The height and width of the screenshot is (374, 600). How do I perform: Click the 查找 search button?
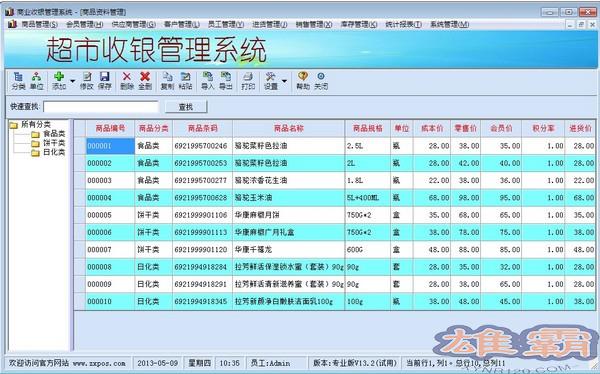point(186,107)
